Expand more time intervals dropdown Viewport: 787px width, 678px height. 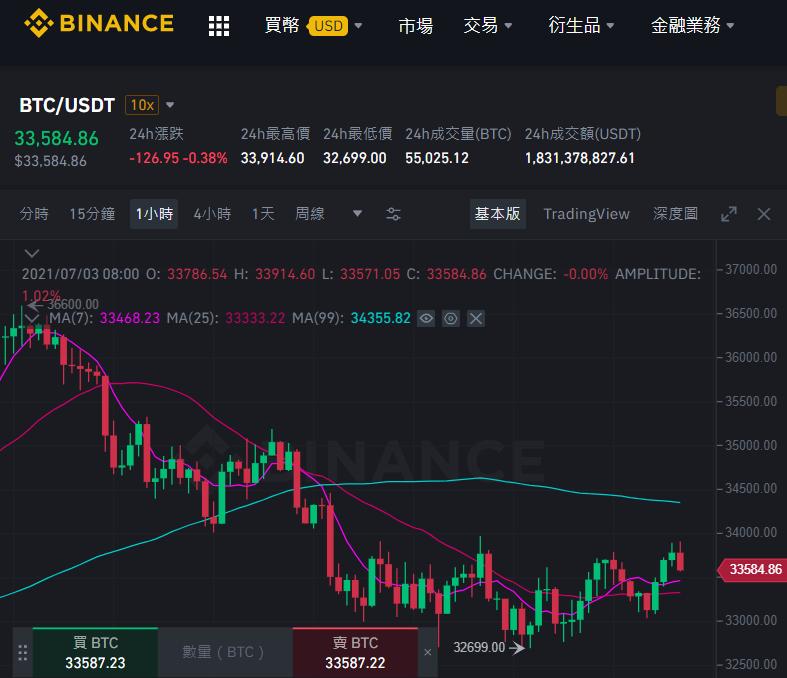coord(357,214)
